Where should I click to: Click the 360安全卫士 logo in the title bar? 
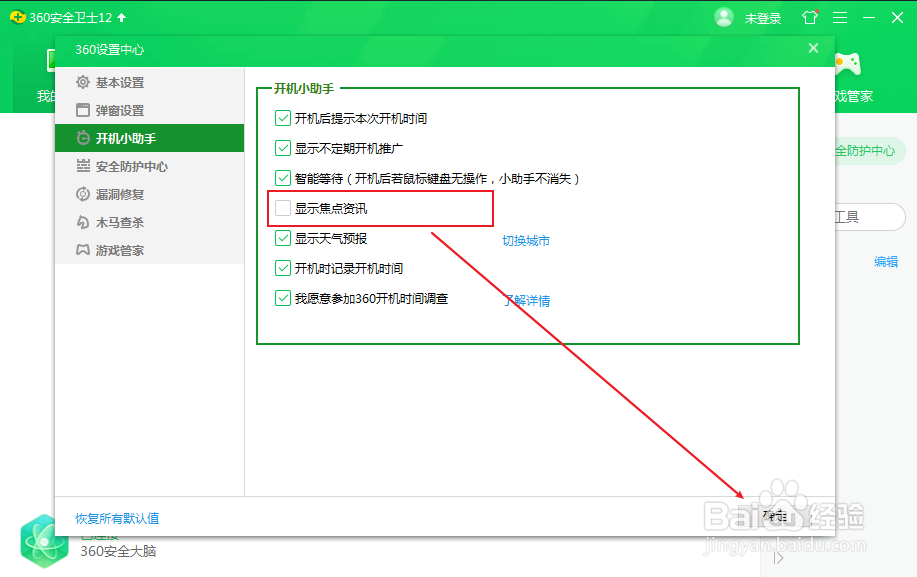pos(19,17)
